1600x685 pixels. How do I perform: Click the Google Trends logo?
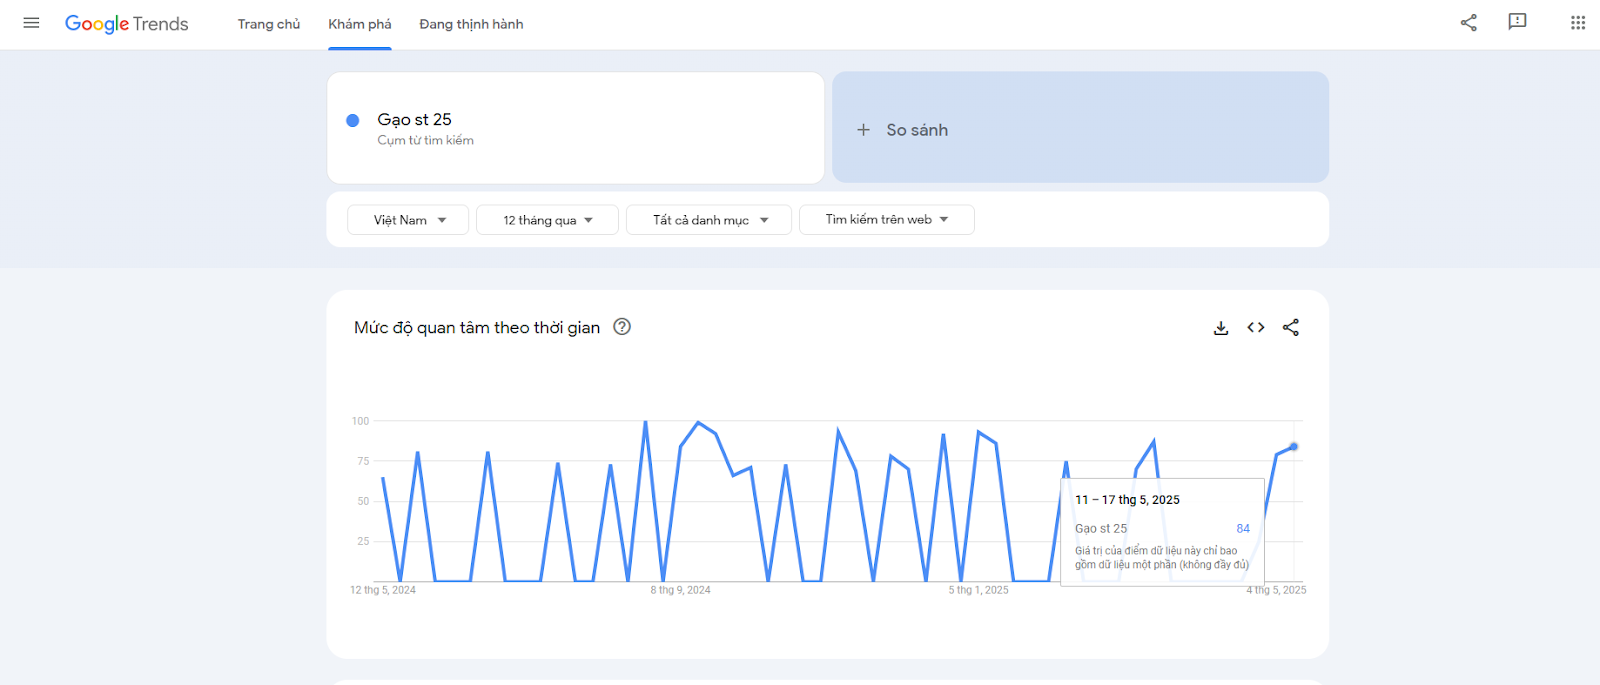127,24
